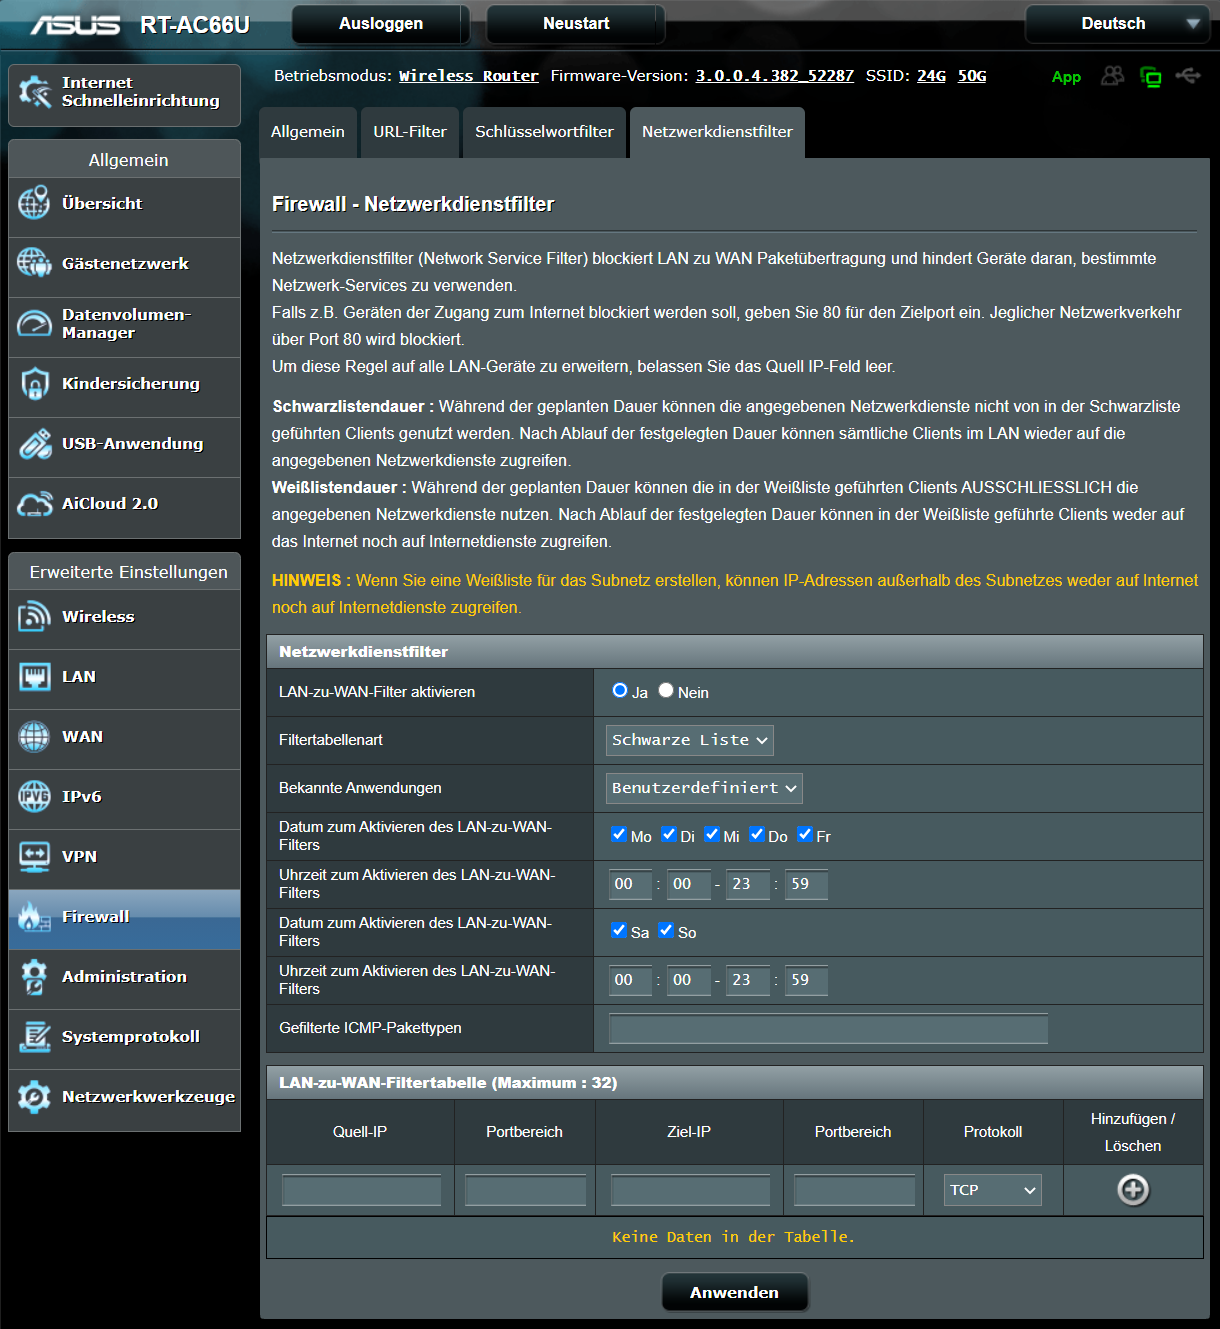Click source Portbereich input field
This screenshot has width=1220, height=1329.
click(x=525, y=1190)
